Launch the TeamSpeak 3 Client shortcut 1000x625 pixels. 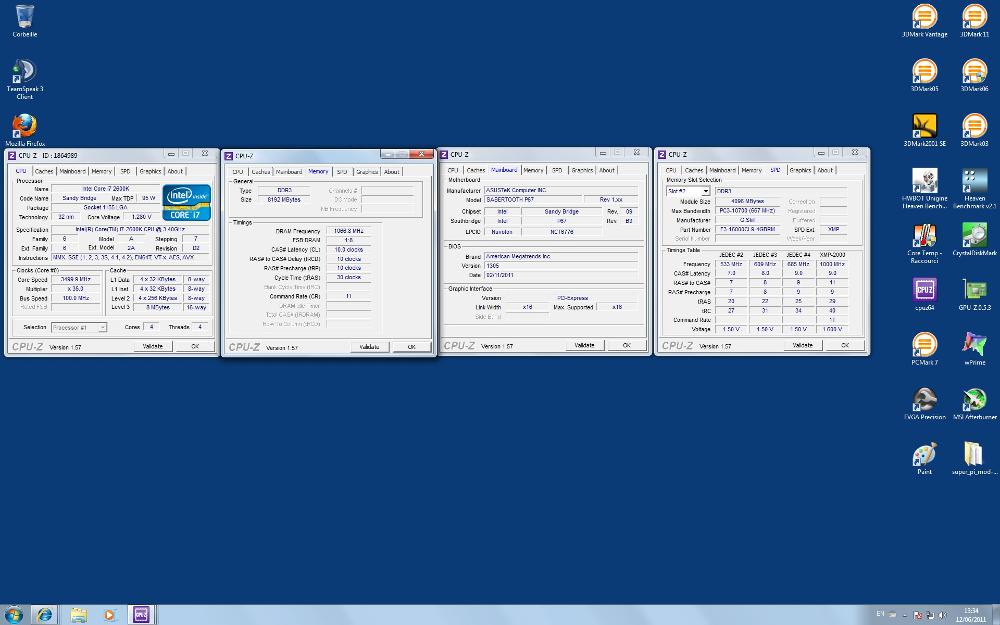24,78
